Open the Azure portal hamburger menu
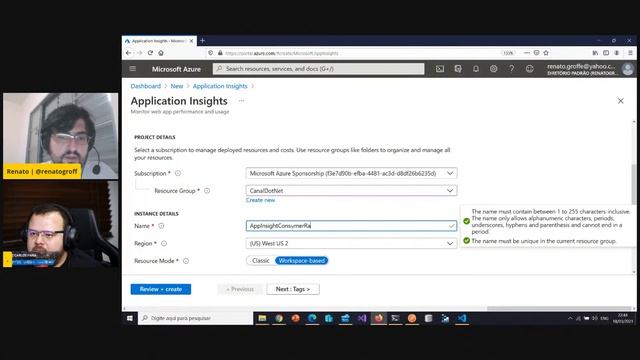Image resolution: width=640 pixels, height=360 pixels. click(133, 69)
